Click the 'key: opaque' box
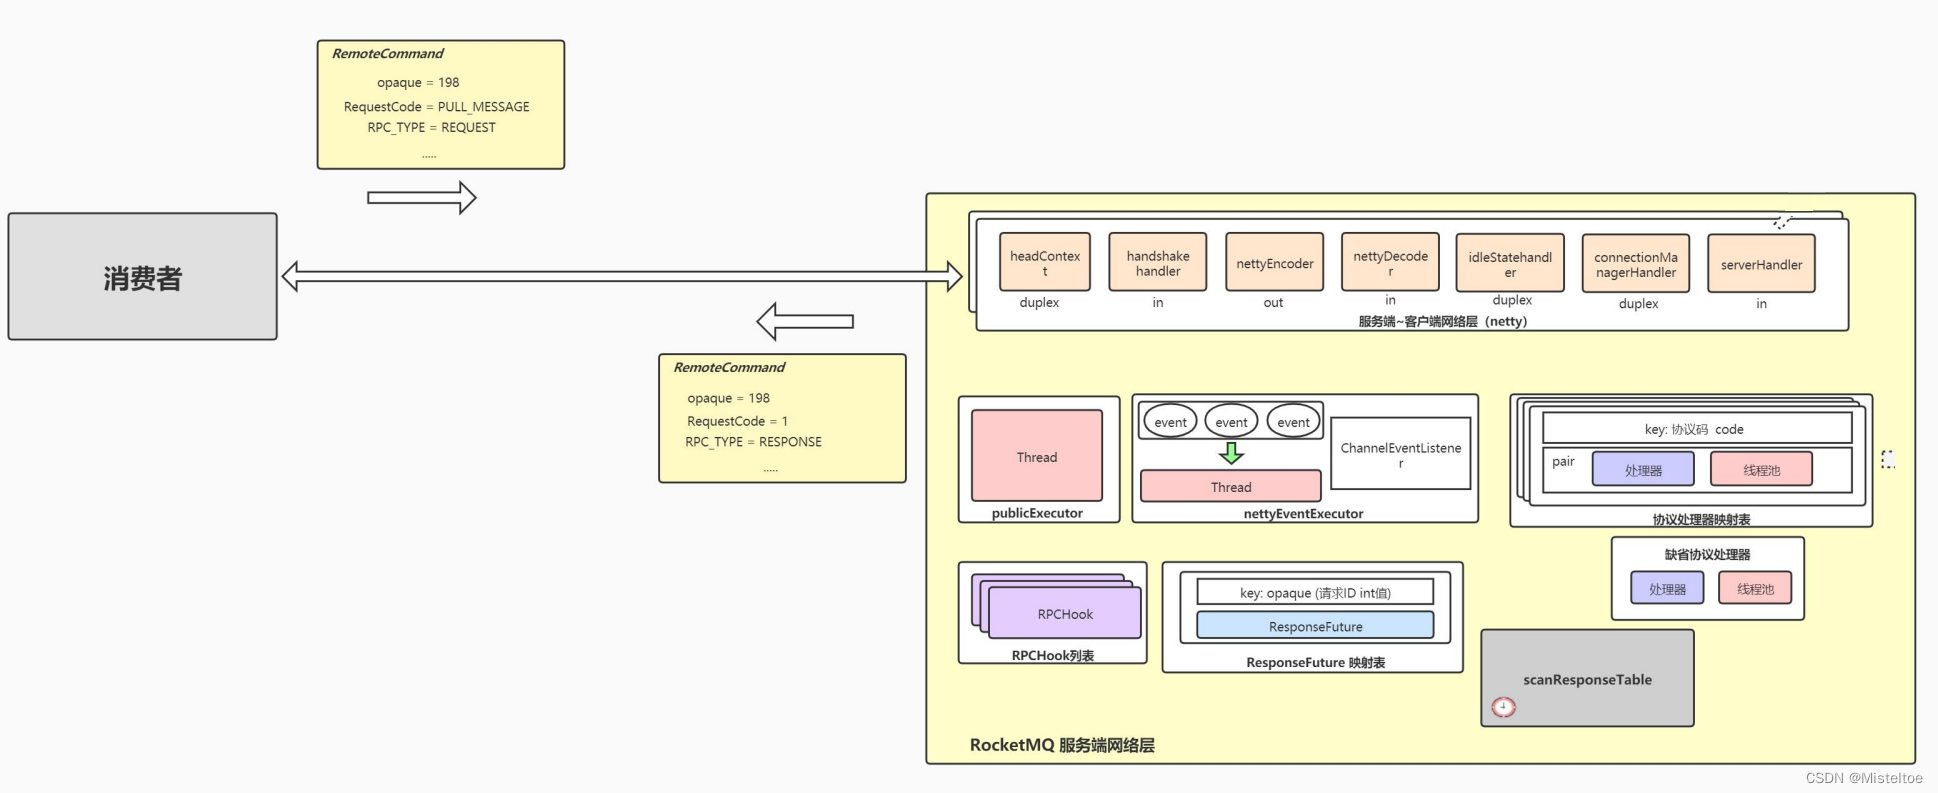The width and height of the screenshot is (1938, 793). point(1315,592)
